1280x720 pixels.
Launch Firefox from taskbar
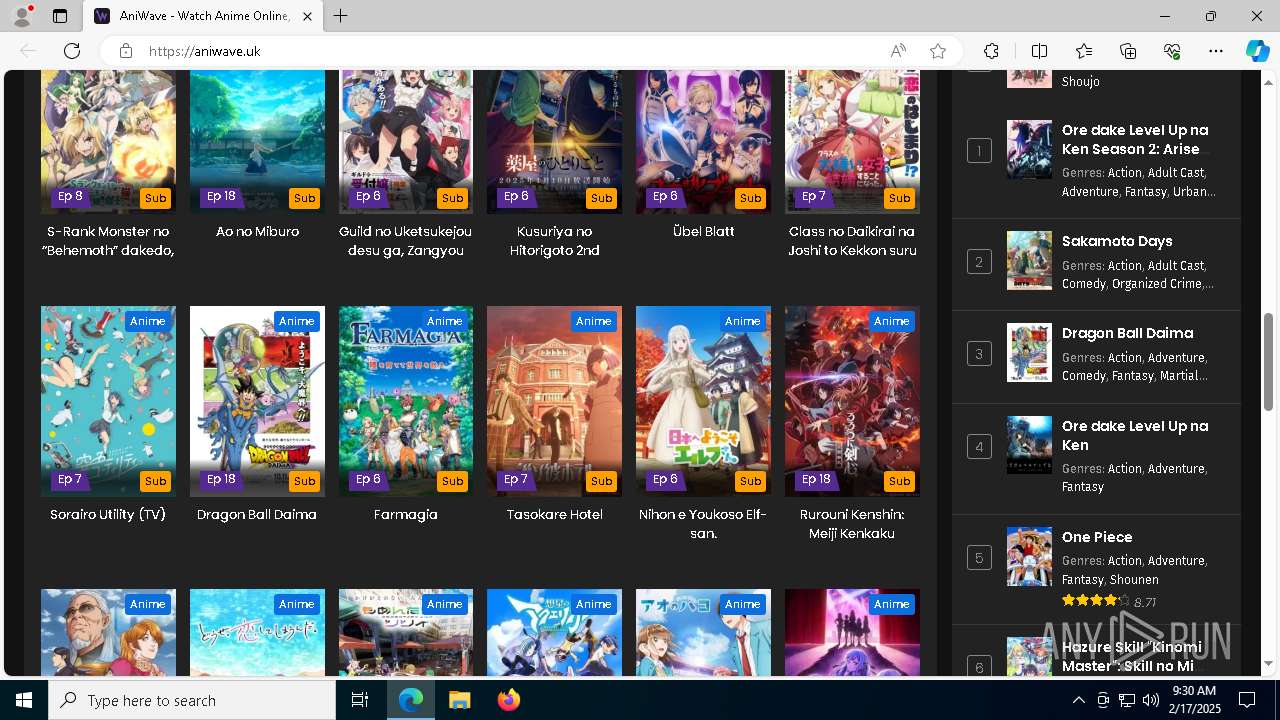tap(508, 700)
